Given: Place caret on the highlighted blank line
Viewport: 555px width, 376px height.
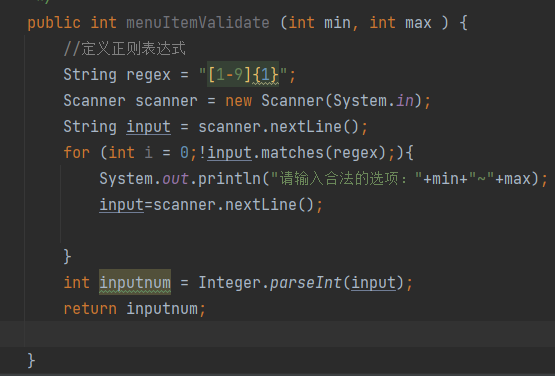Looking at the screenshot, I should coord(278,334).
